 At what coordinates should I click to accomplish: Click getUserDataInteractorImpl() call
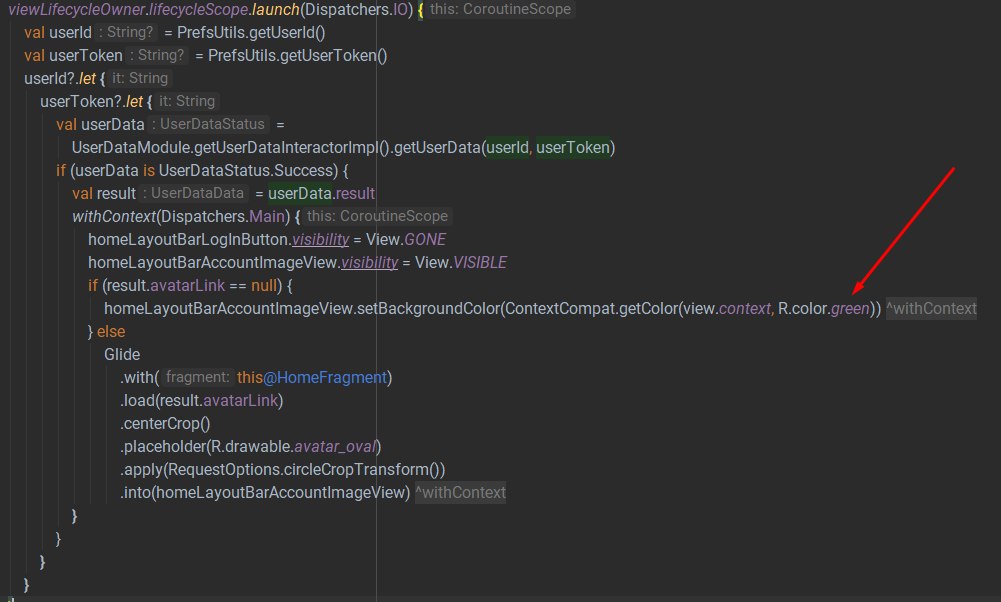tap(292, 147)
